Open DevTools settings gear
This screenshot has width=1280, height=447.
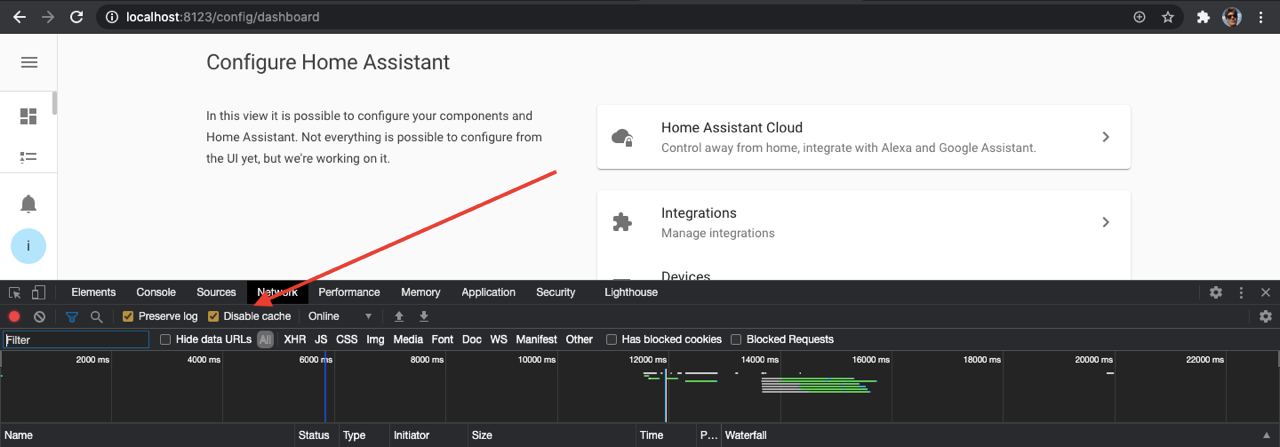pos(1216,292)
